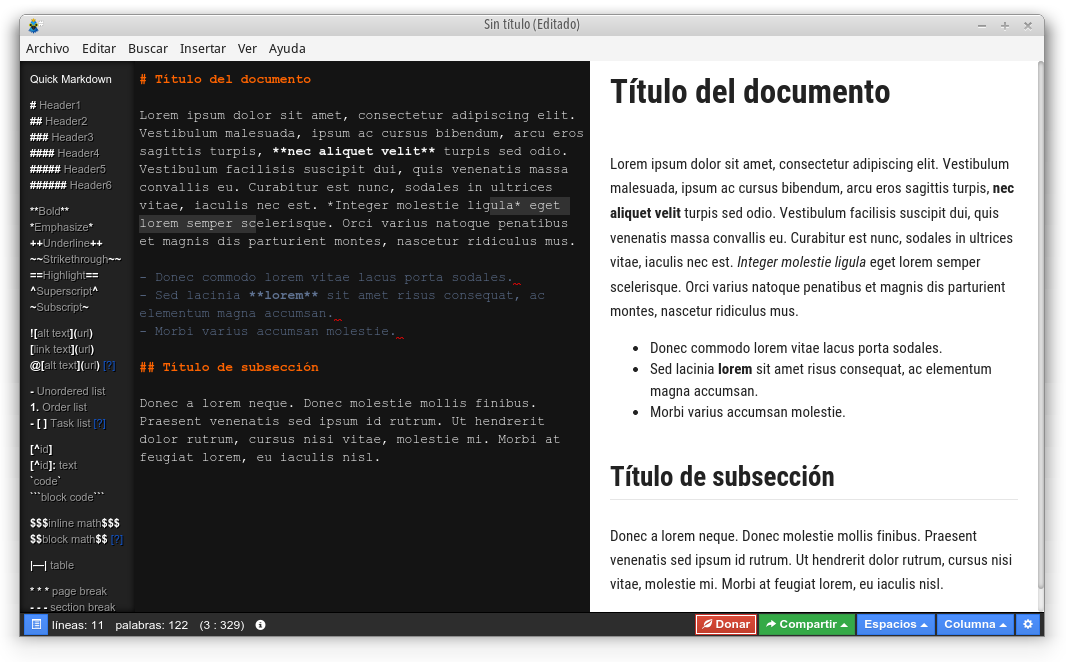Screen dimensions: 1071x662
Task: Insert $$block math$$ syntax
Action: 68,540
